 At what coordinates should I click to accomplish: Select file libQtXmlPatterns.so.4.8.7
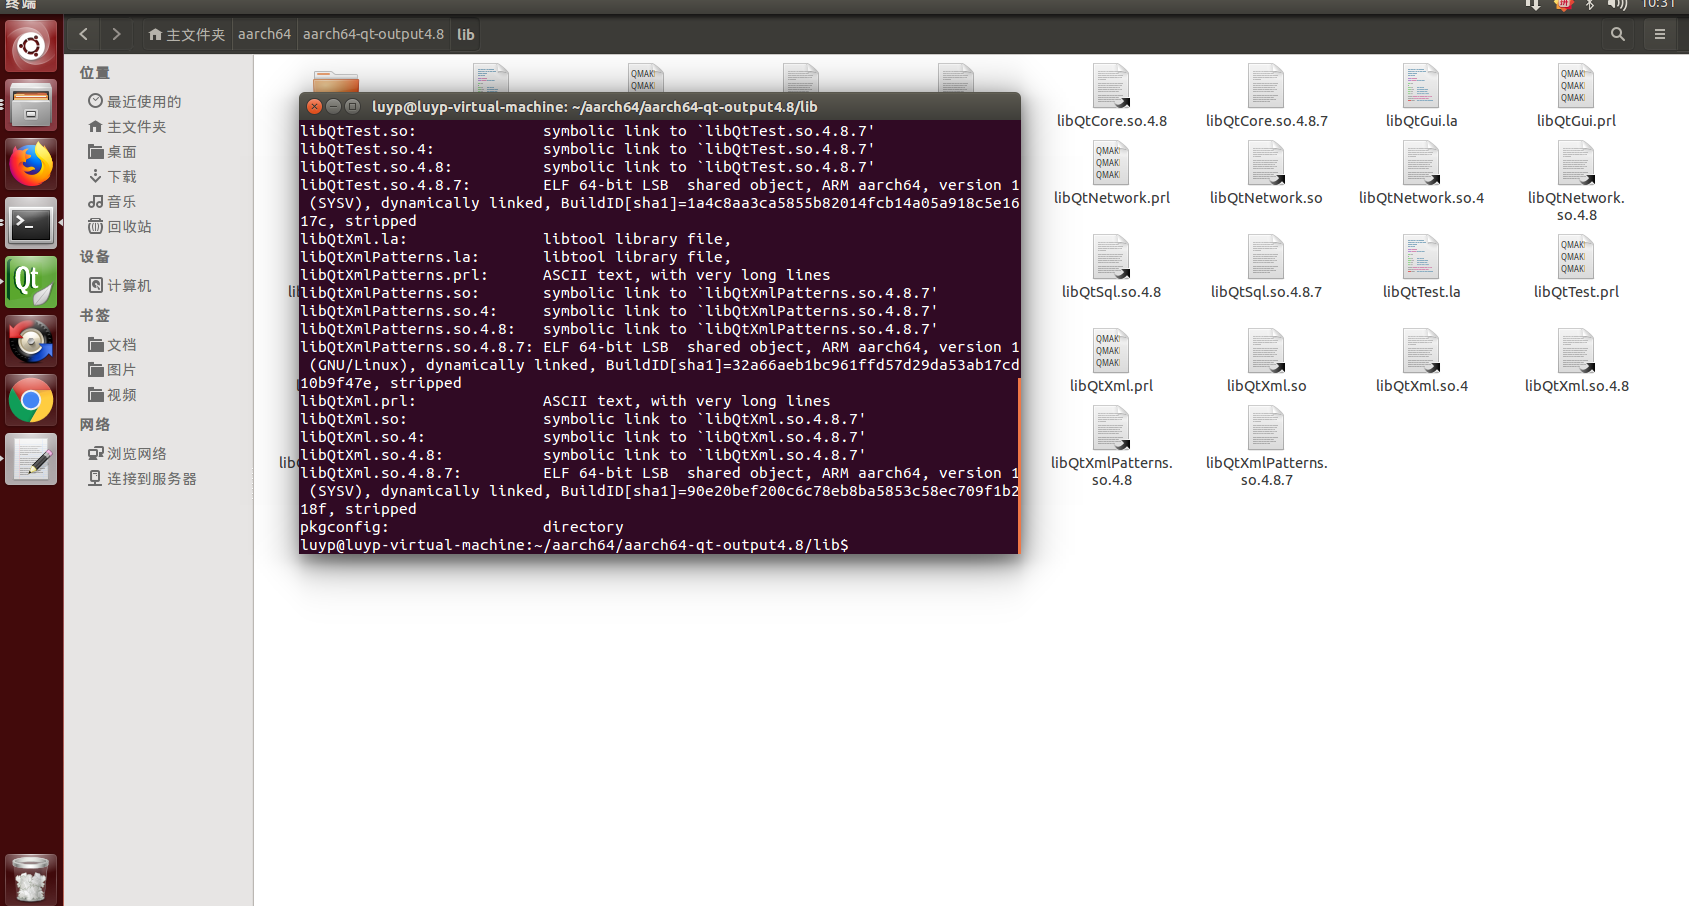coord(1266,447)
